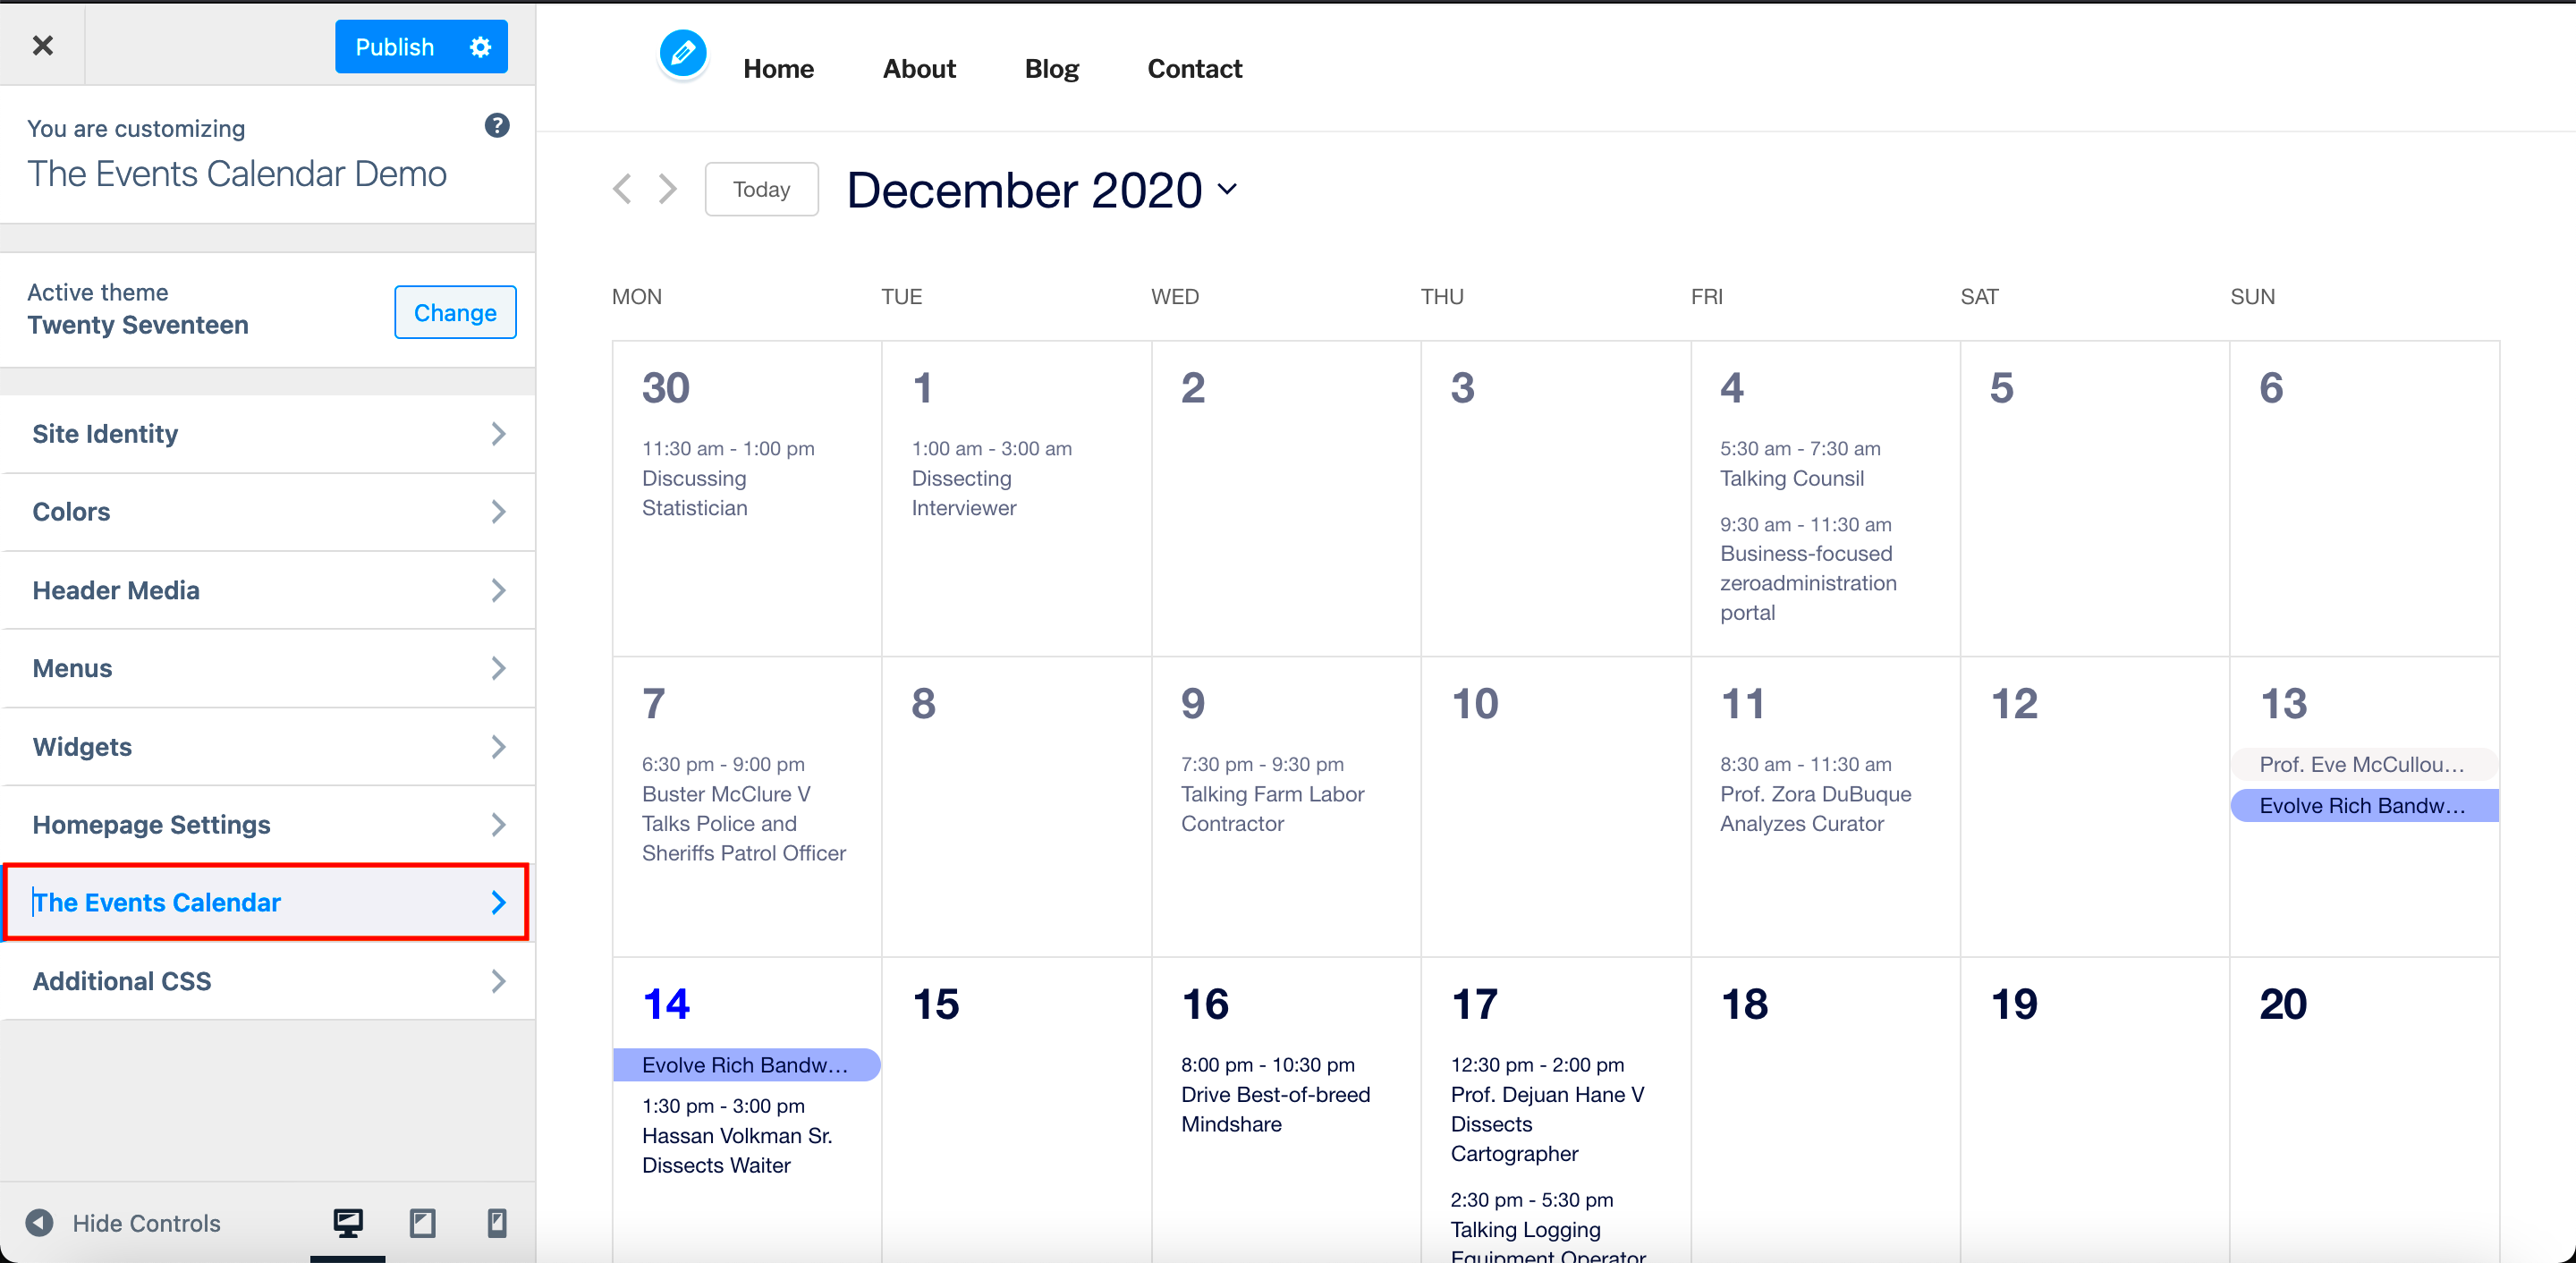Click the close X icon top left

coord(43,45)
